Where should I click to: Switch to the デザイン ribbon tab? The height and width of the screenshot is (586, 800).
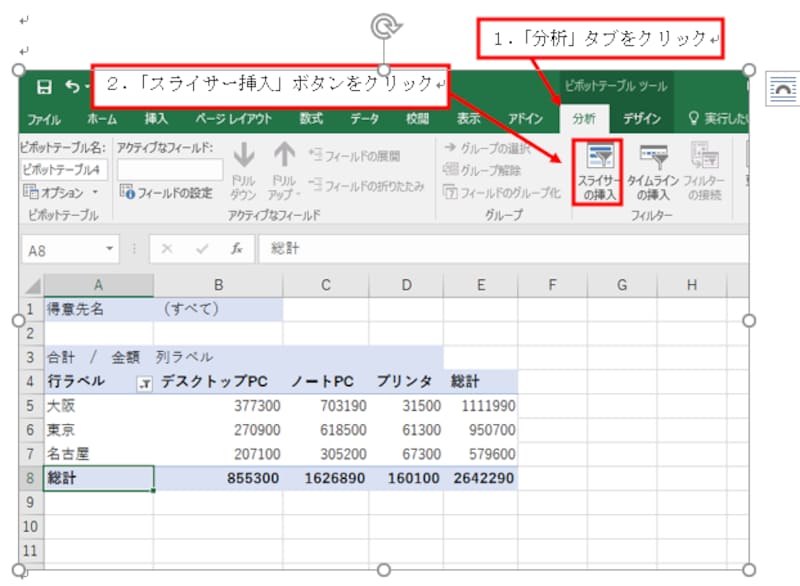[642, 117]
